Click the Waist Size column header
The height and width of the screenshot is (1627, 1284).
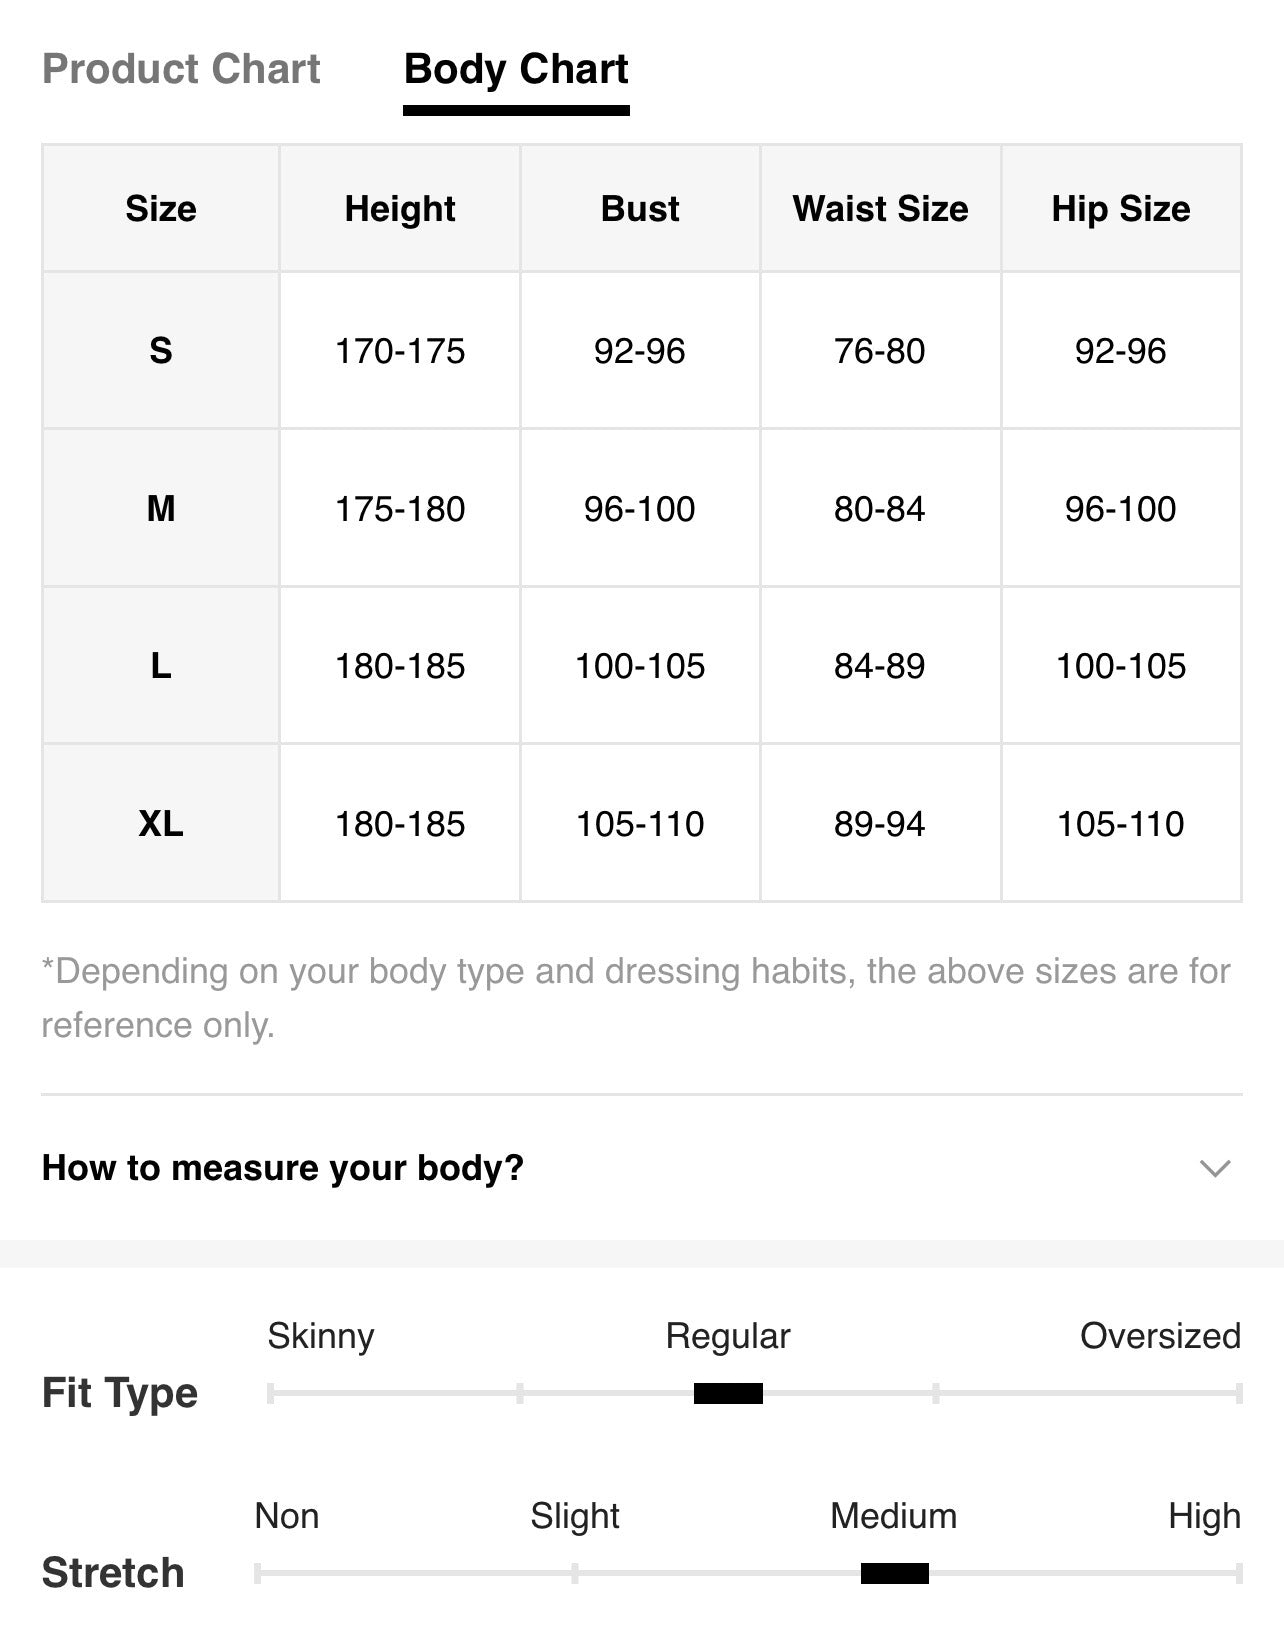pos(880,208)
